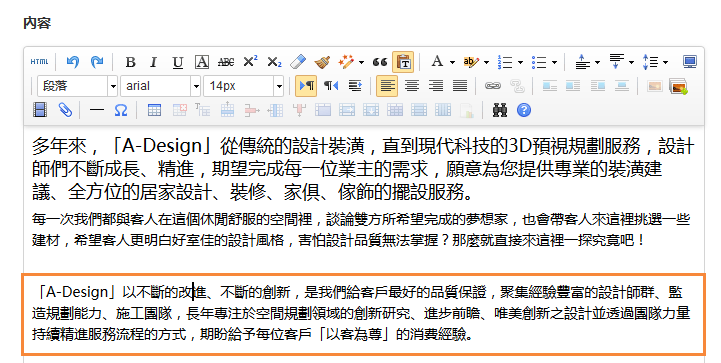Viewport: 721px width, 363px height.
Task: Toggle underline formatting
Action: (x=177, y=62)
